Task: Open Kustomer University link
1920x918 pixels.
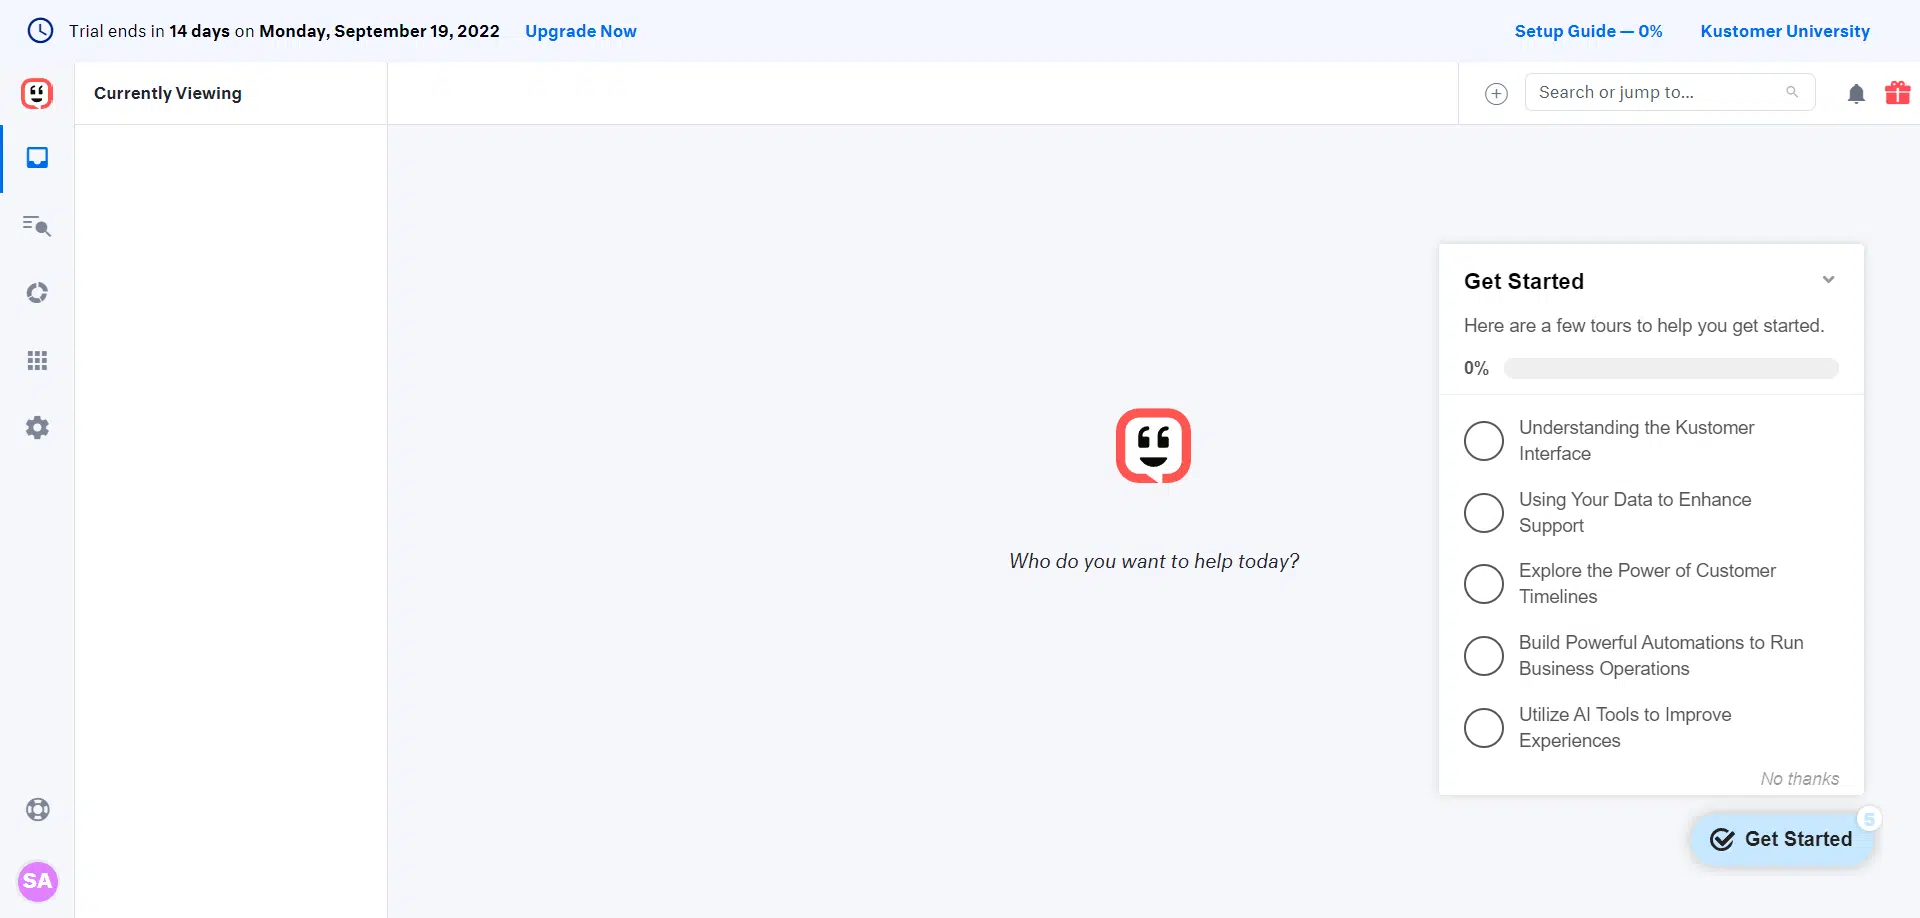Action: coord(1785,31)
